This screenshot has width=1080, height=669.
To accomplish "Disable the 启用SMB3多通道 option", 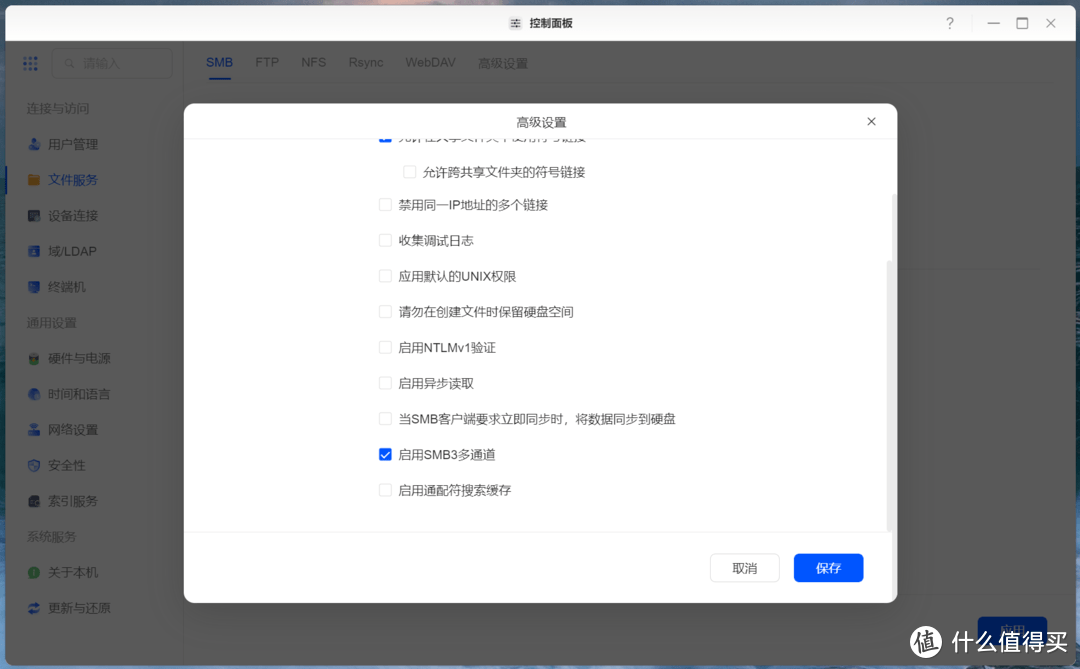I will pos(385,454).
